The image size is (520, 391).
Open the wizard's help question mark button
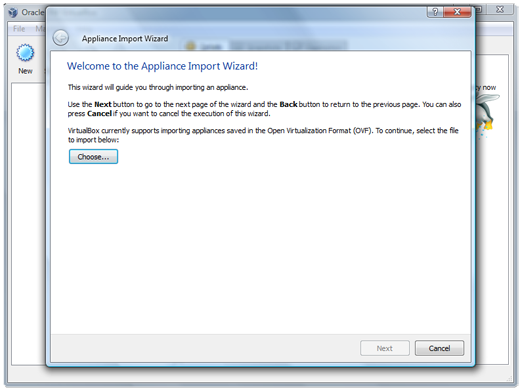[435, 12]
